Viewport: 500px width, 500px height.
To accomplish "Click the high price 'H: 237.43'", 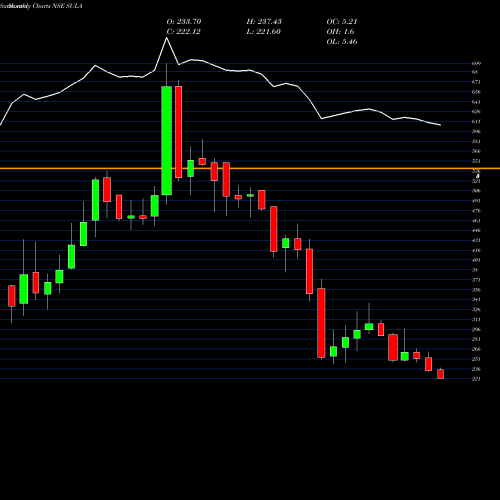I will 264,21.
